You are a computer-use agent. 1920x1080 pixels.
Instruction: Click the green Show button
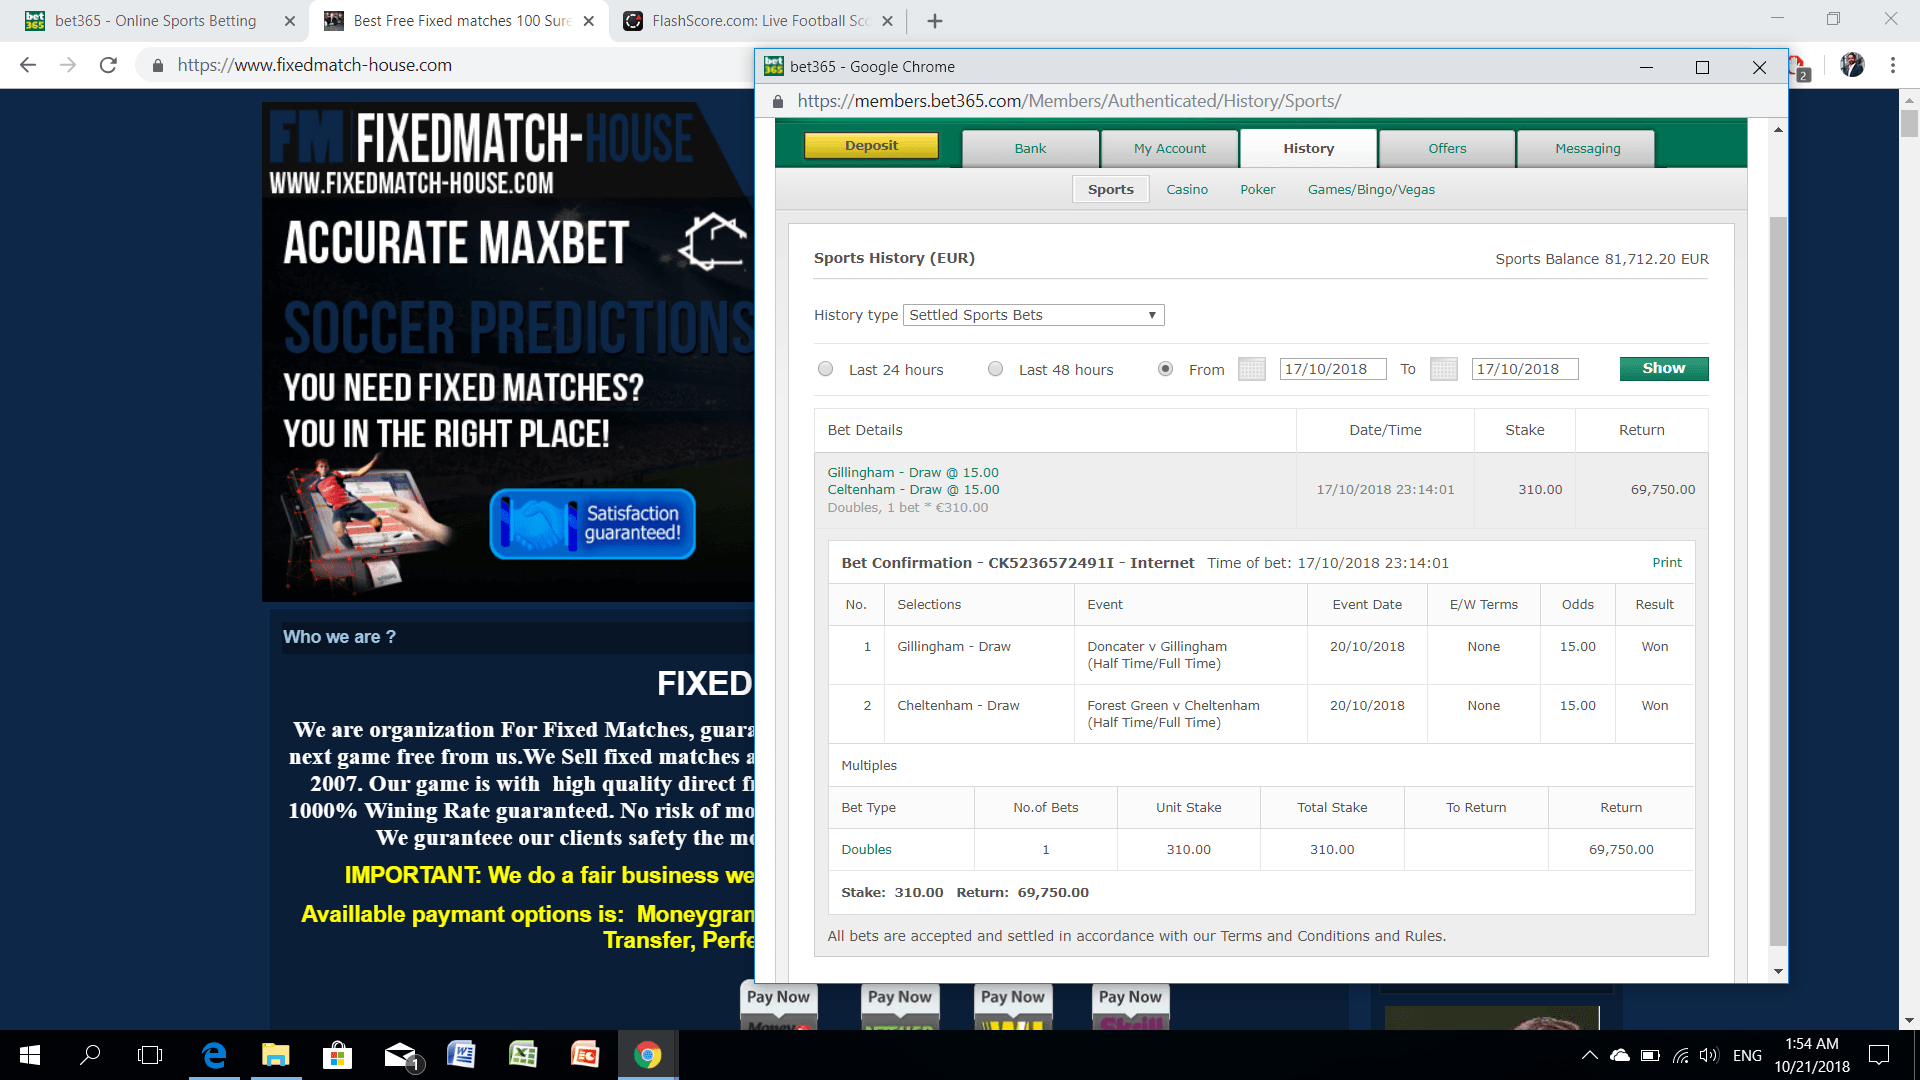click(x=1663, y=369)
